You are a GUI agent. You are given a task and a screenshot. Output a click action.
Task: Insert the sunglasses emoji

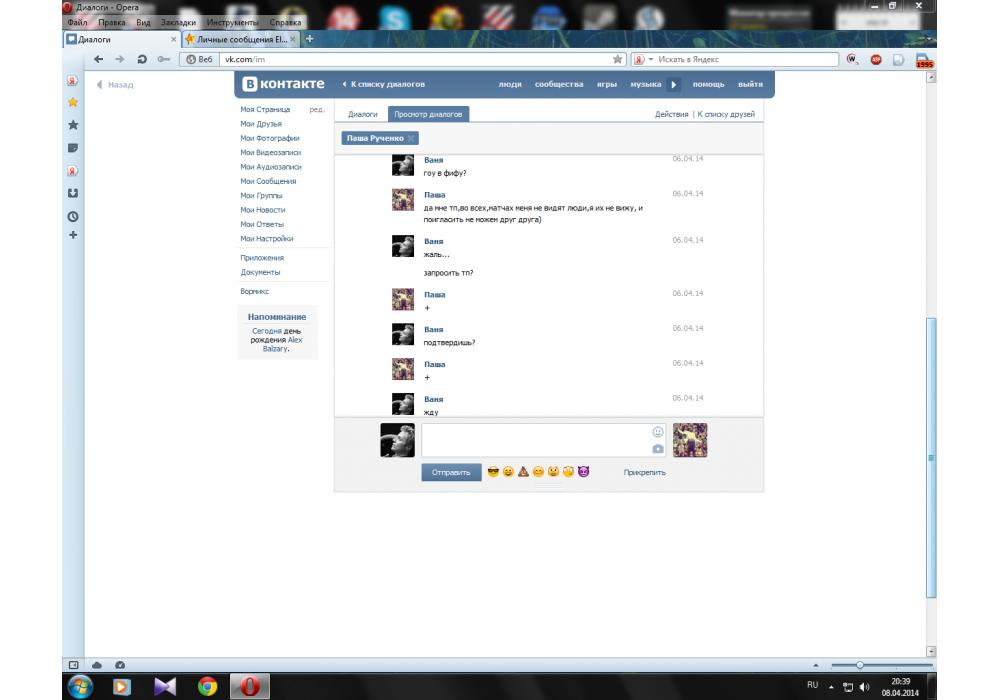[493, 472]
